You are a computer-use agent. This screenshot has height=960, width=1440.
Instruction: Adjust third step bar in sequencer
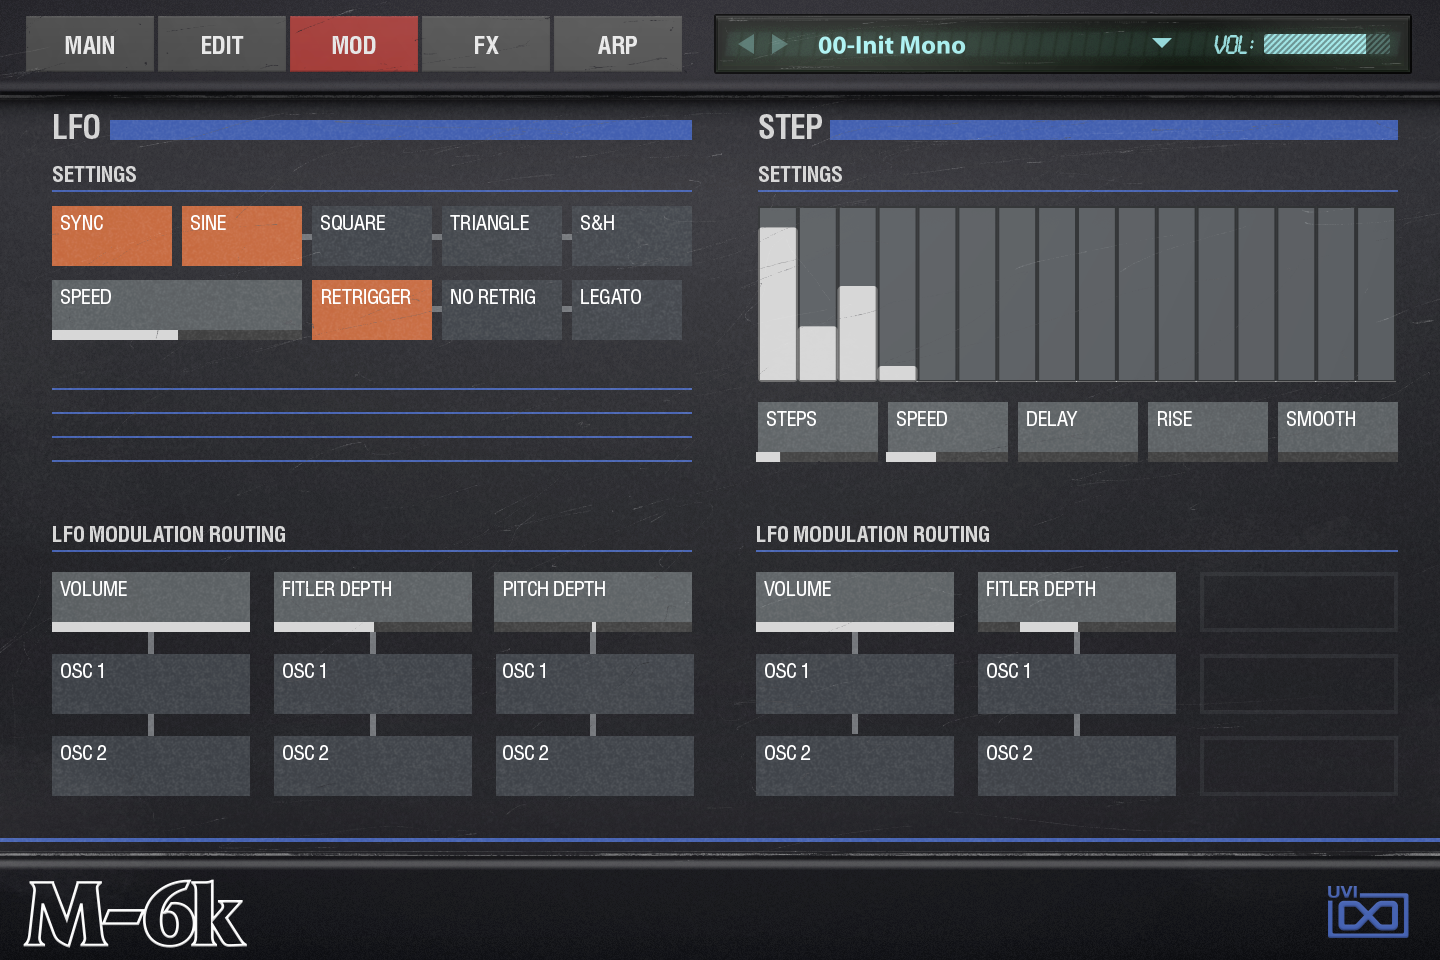858,295
